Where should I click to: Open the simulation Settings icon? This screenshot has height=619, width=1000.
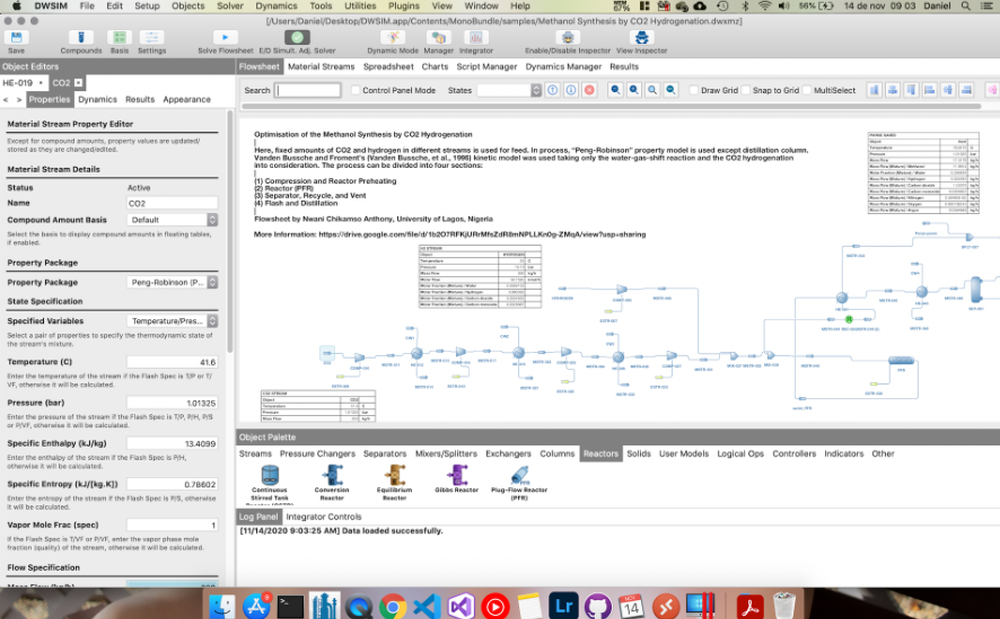pos(152,38)
